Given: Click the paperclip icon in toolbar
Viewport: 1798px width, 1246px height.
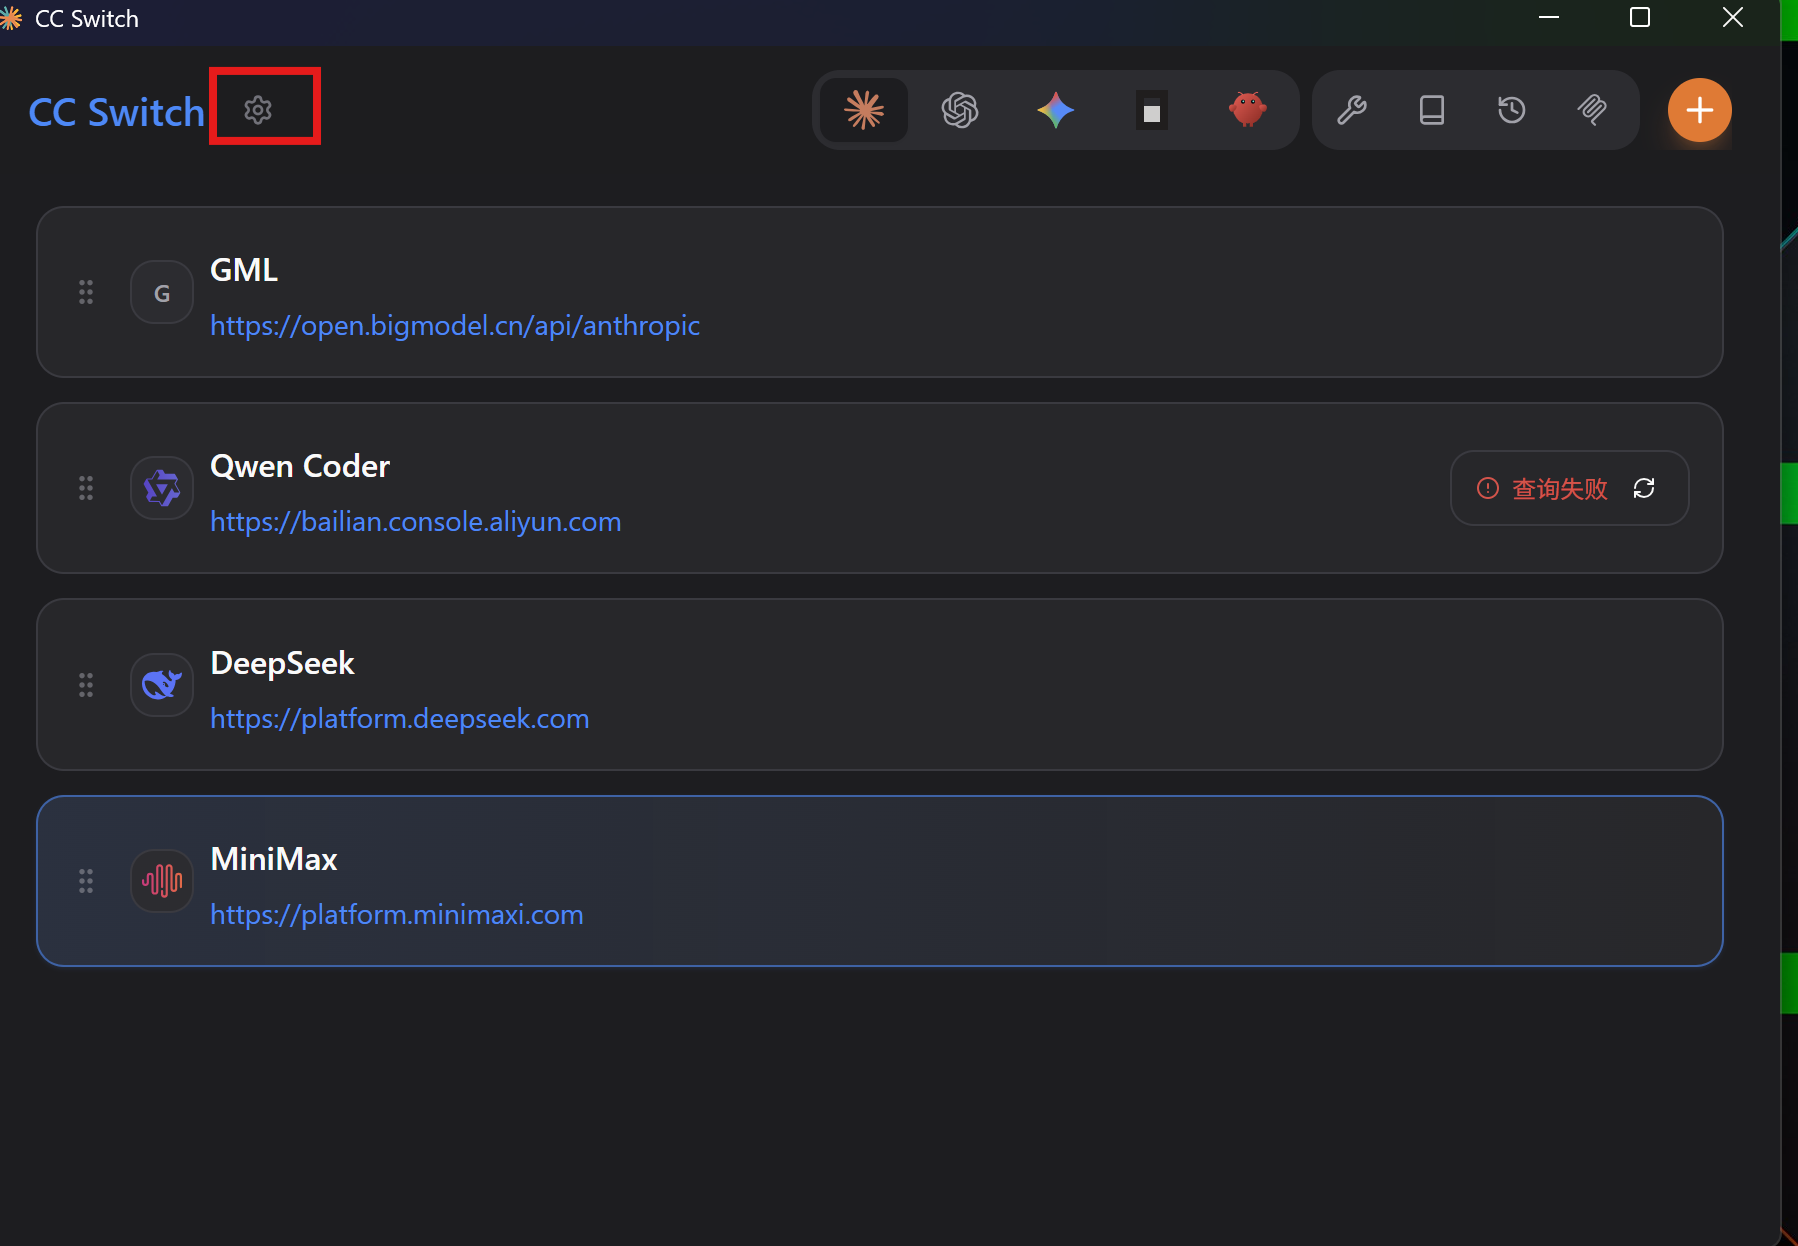Looking at the screenshot, I should click(1592, 110).
